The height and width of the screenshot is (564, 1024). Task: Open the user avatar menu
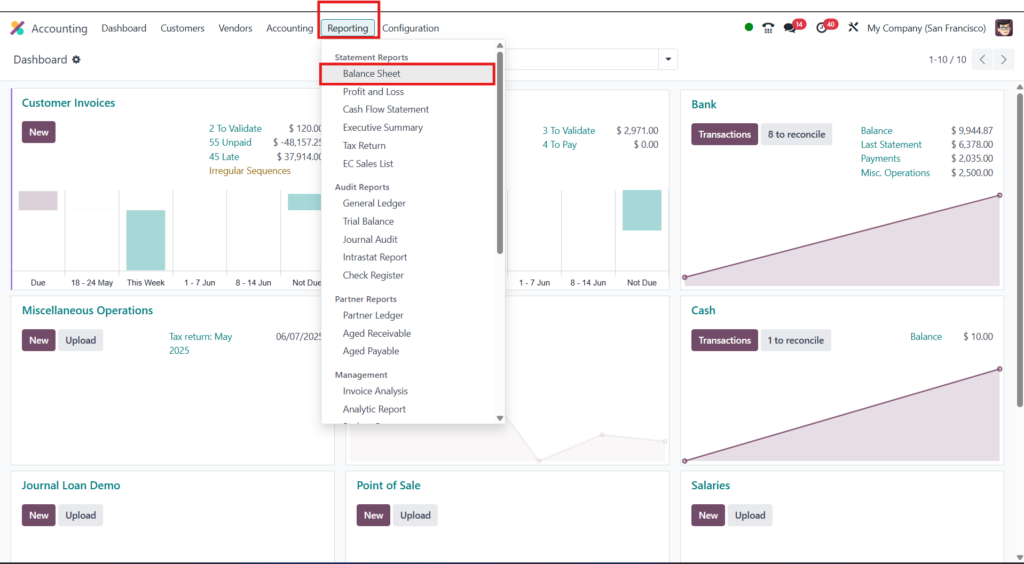(x=1004, y=27)
